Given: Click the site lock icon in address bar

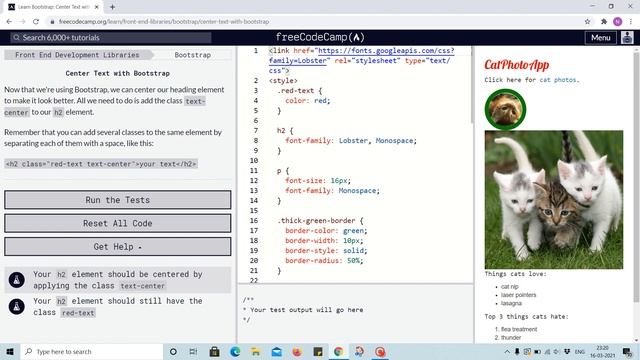Looking at the screenshot, I should pos(52,22).
